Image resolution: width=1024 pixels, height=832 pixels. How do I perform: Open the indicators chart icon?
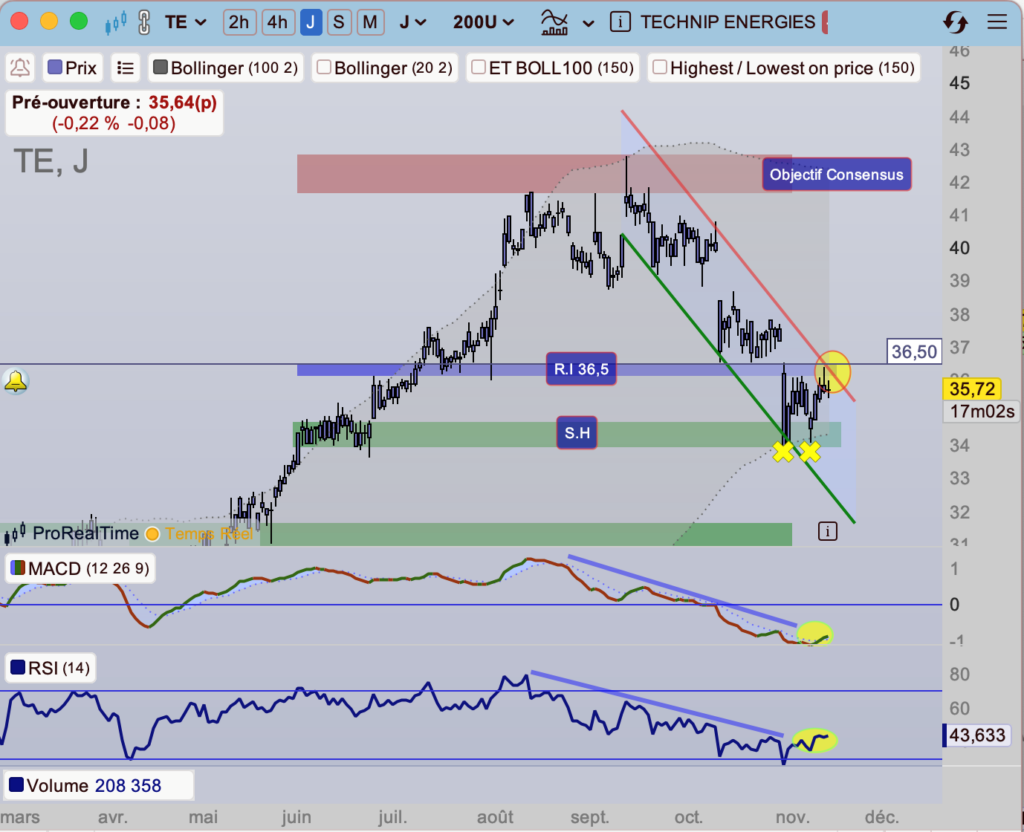[554, 23]
